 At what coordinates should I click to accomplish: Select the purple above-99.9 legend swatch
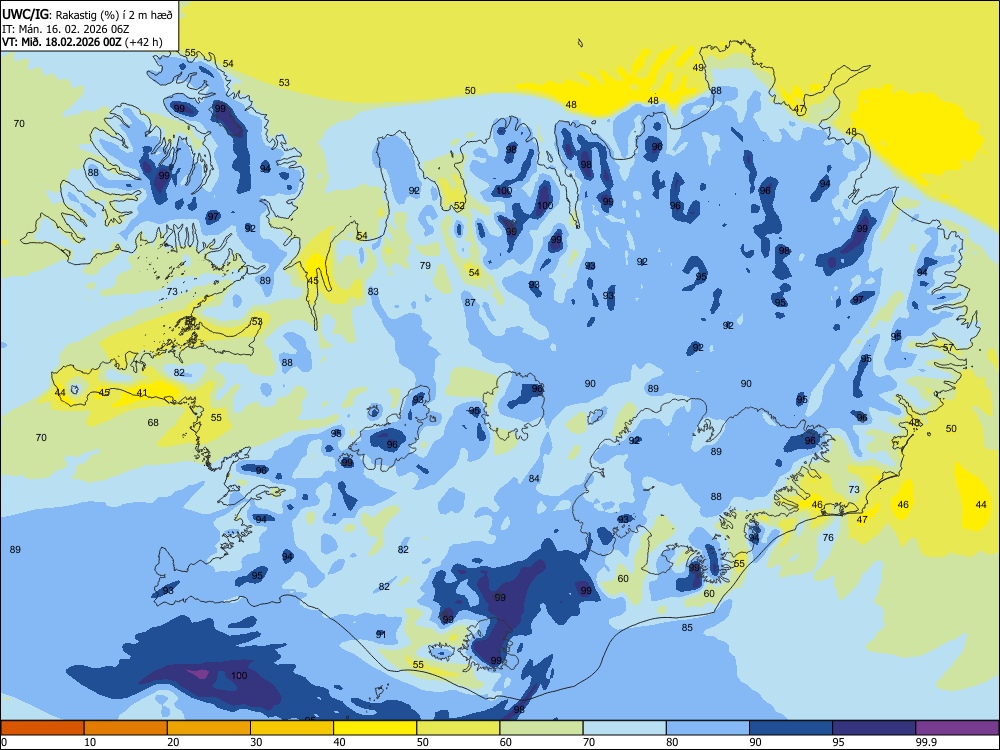(957, 728)
